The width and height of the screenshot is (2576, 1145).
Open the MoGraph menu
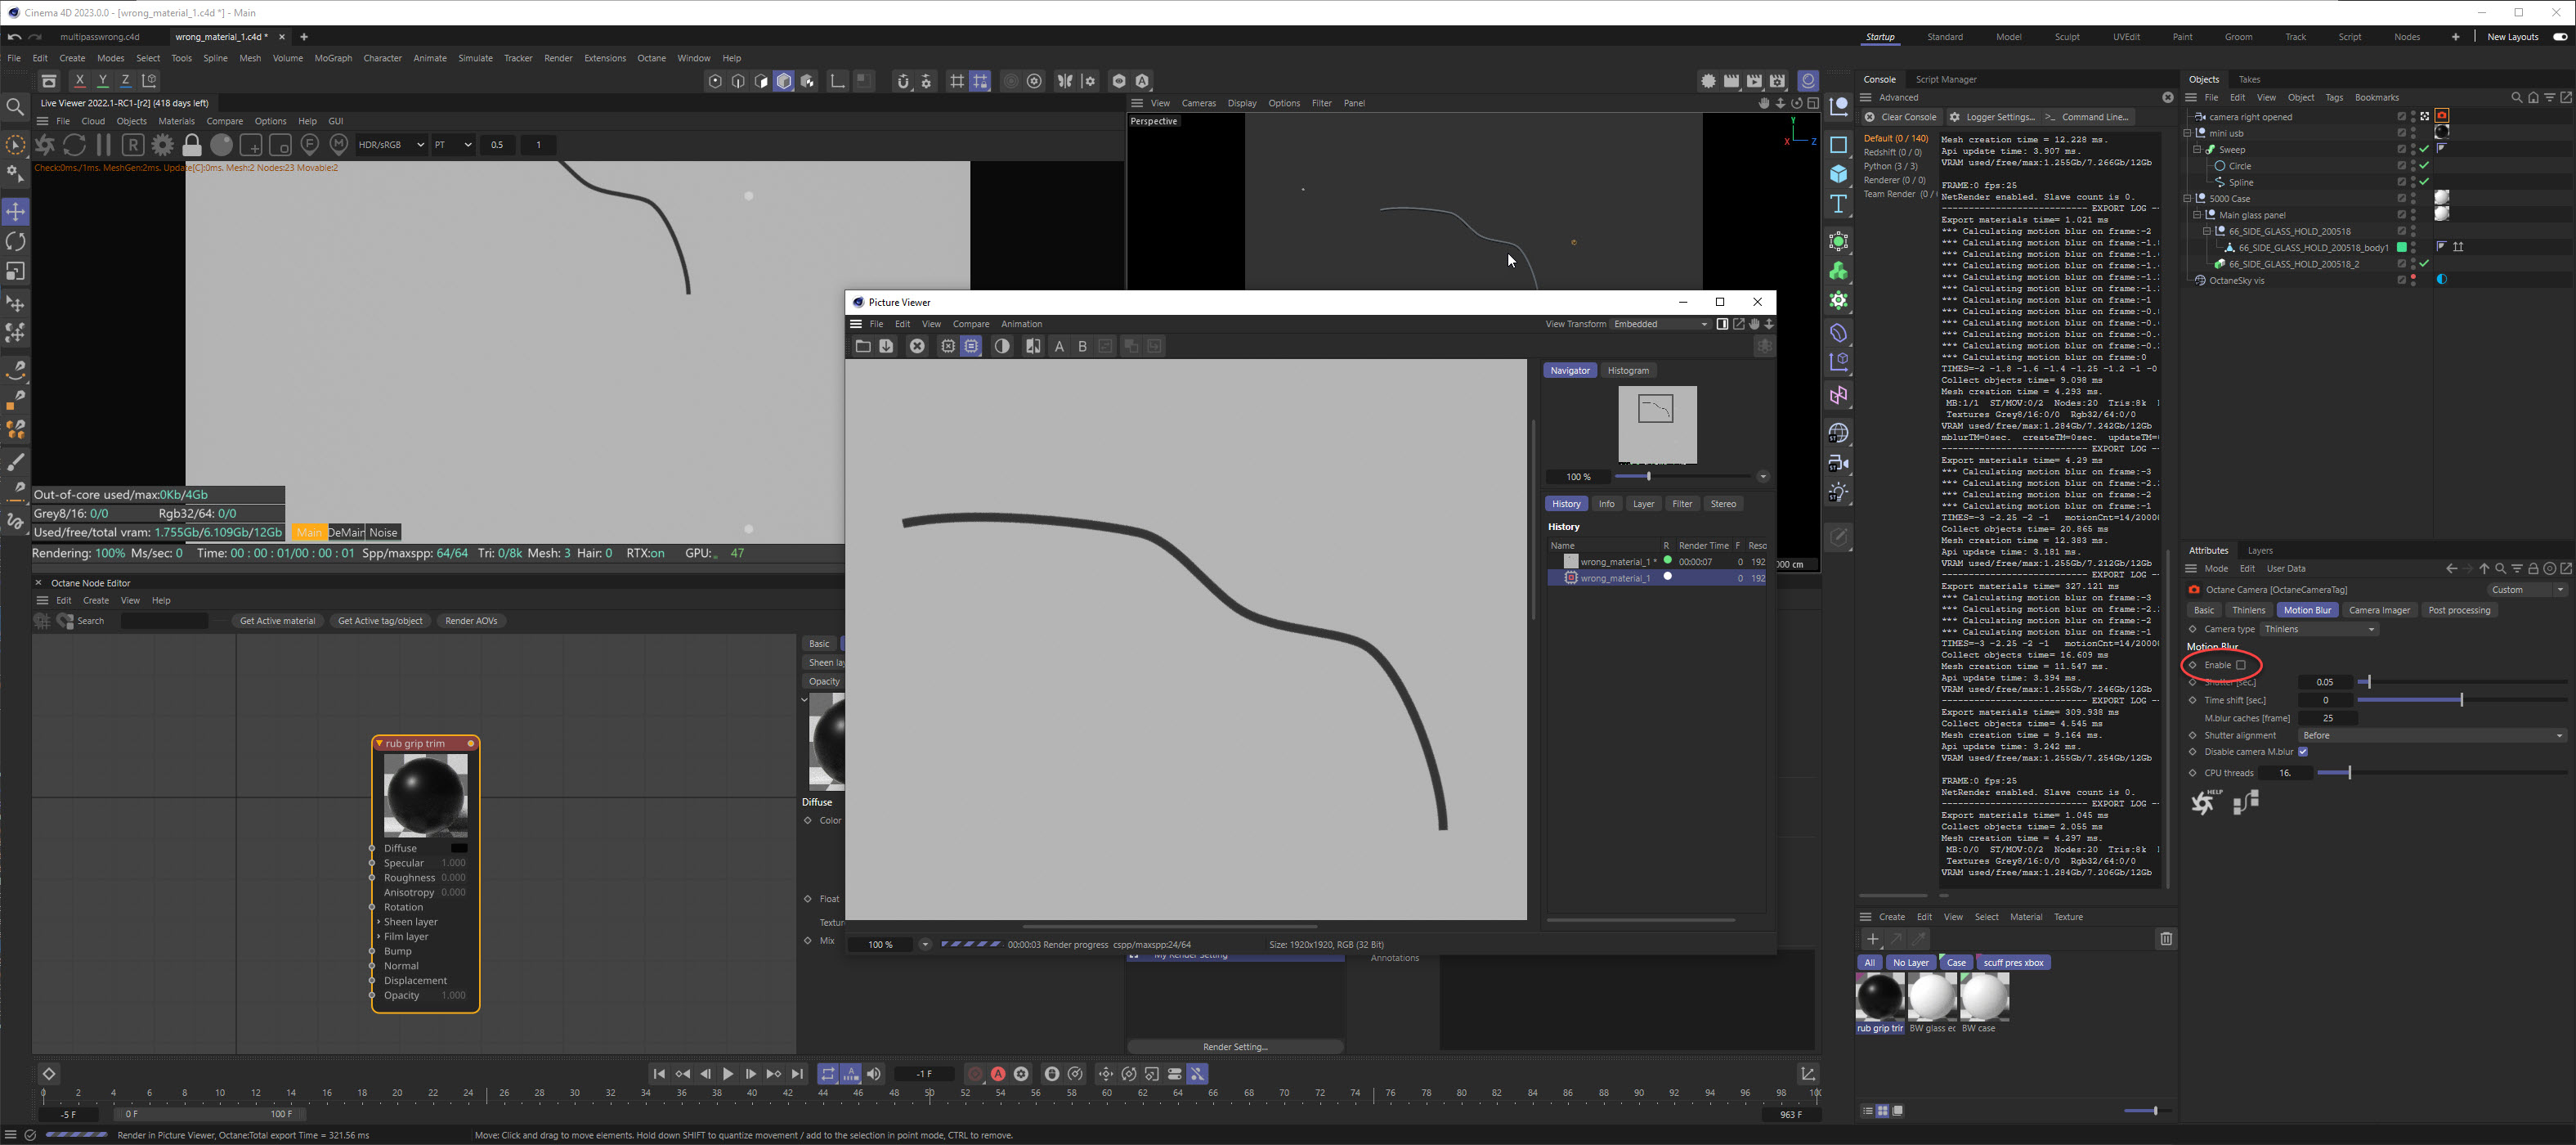click(333, 58)
